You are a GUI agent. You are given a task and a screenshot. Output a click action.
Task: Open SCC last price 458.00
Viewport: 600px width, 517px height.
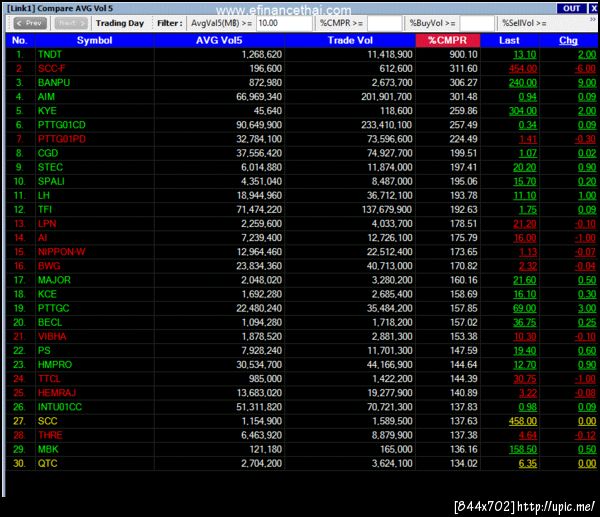click(522, 421)
